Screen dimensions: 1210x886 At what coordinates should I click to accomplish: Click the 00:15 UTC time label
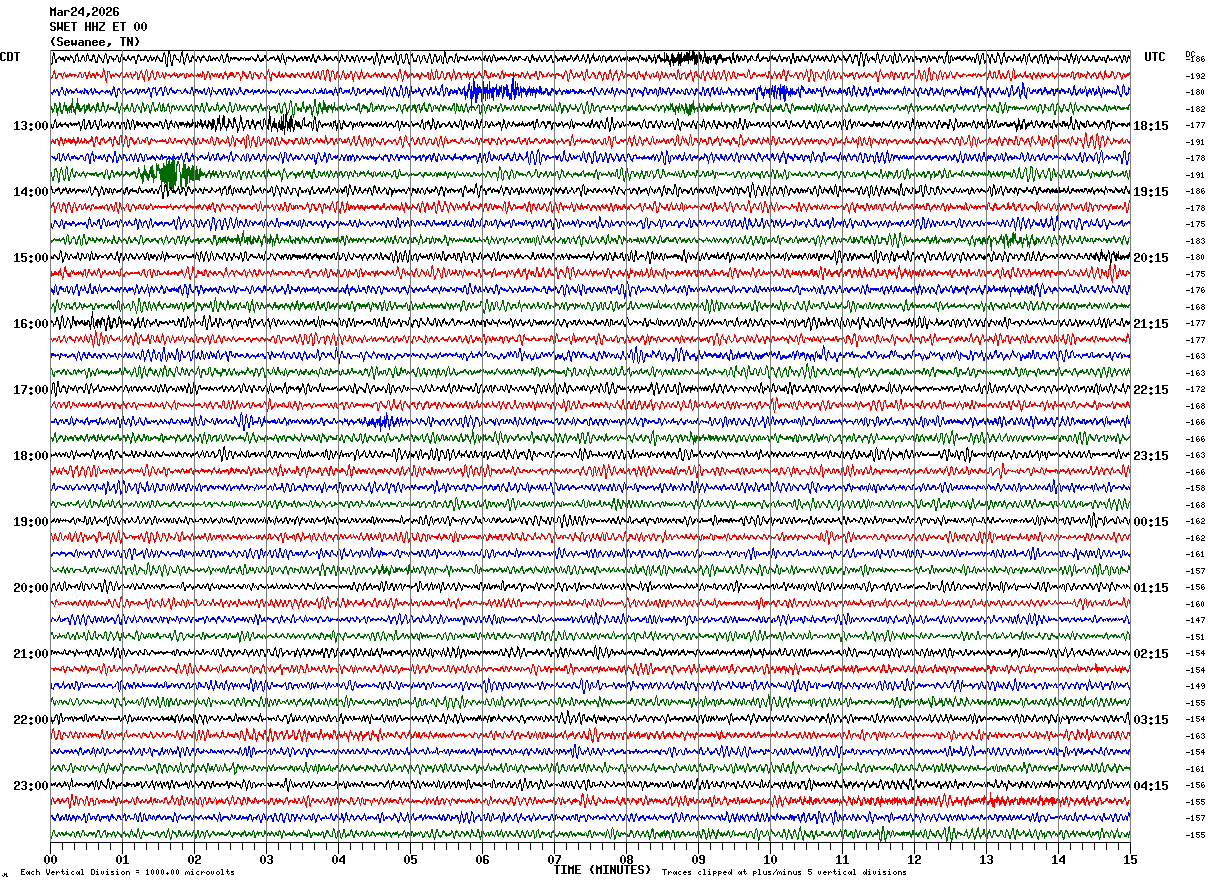tap(1150, 521)
